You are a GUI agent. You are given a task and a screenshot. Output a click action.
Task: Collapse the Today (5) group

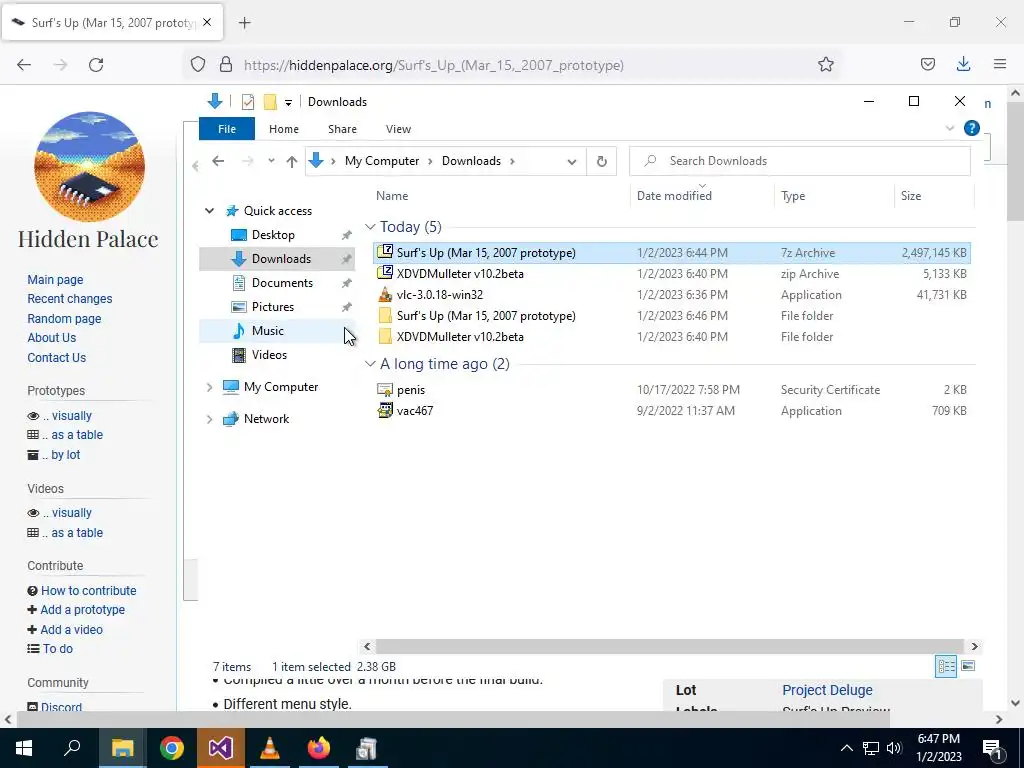(x=370, y=227)
